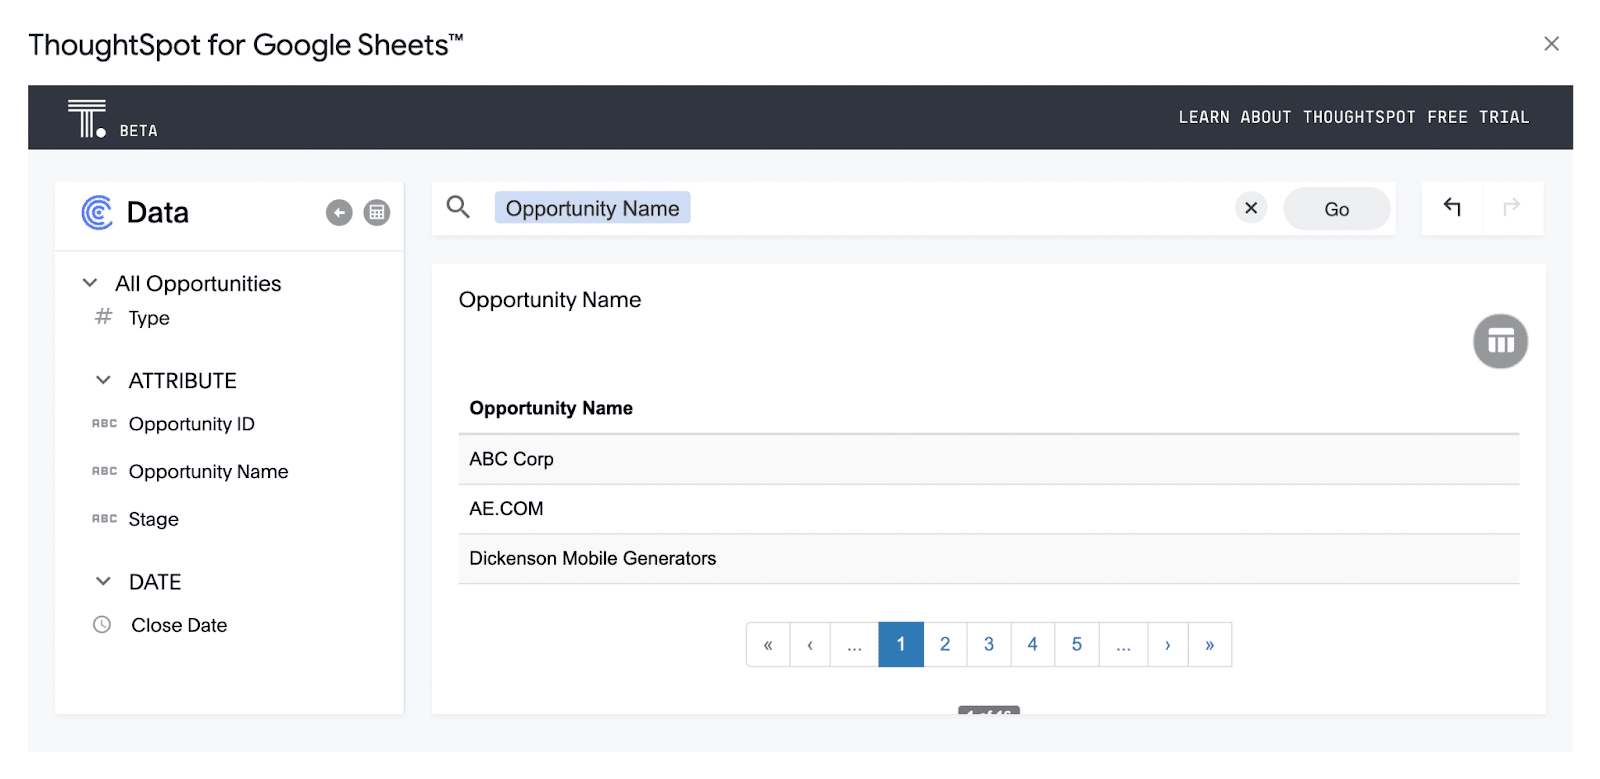This screenshot has width=1600, height=779.
Task: Click the ATTRIBUTE section label
Action: [183, 381]
